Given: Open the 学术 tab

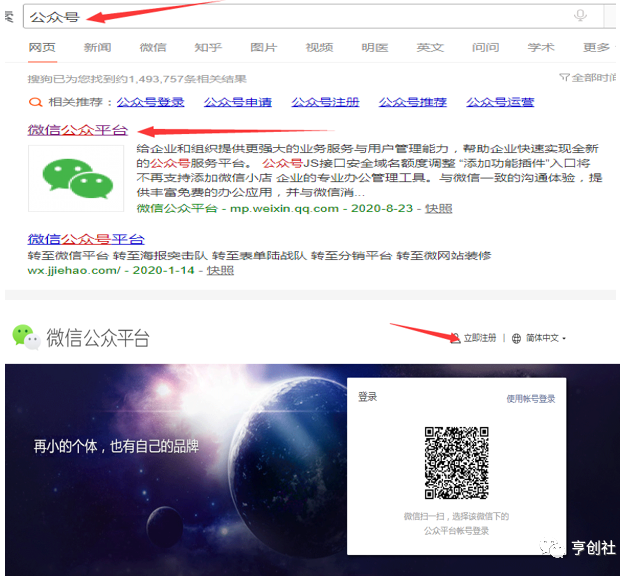Looking at the screenshot, I should click(x=541, y=48).
